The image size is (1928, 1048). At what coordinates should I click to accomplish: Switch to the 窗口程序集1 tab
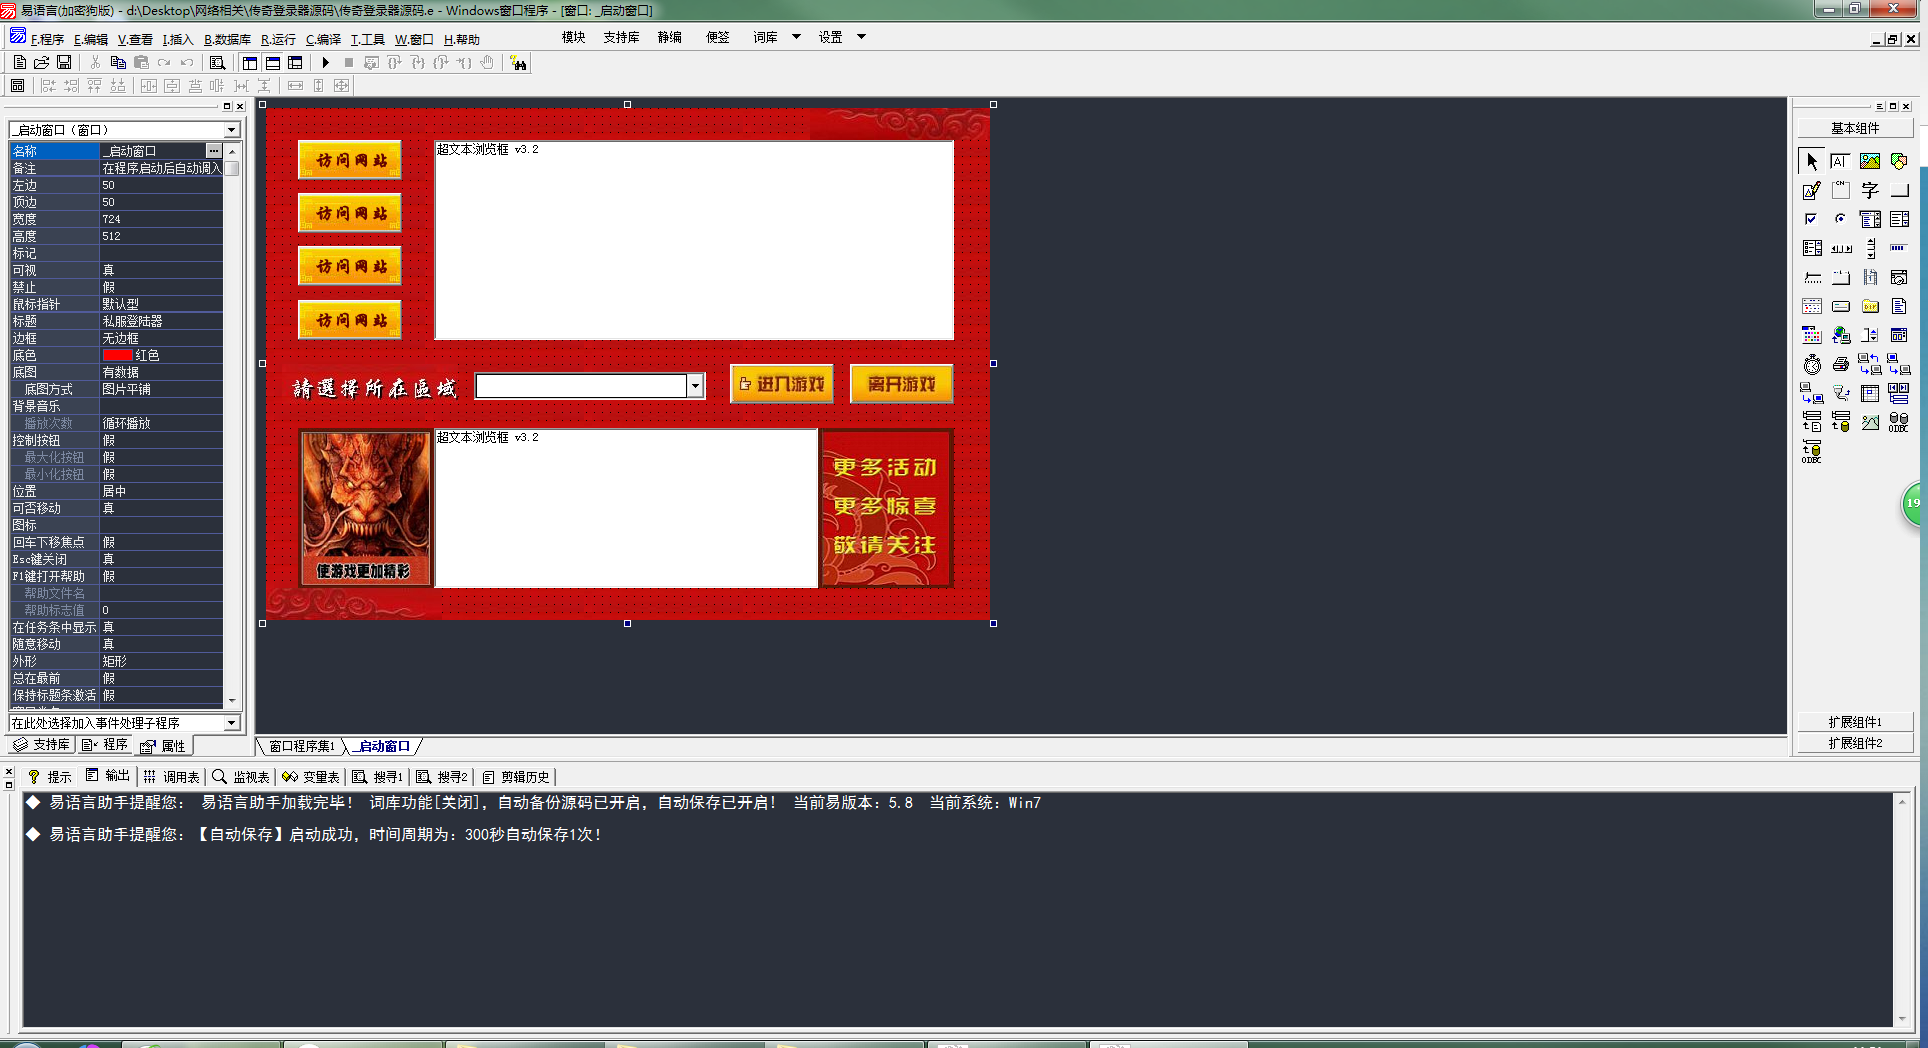tap(302, 747)
